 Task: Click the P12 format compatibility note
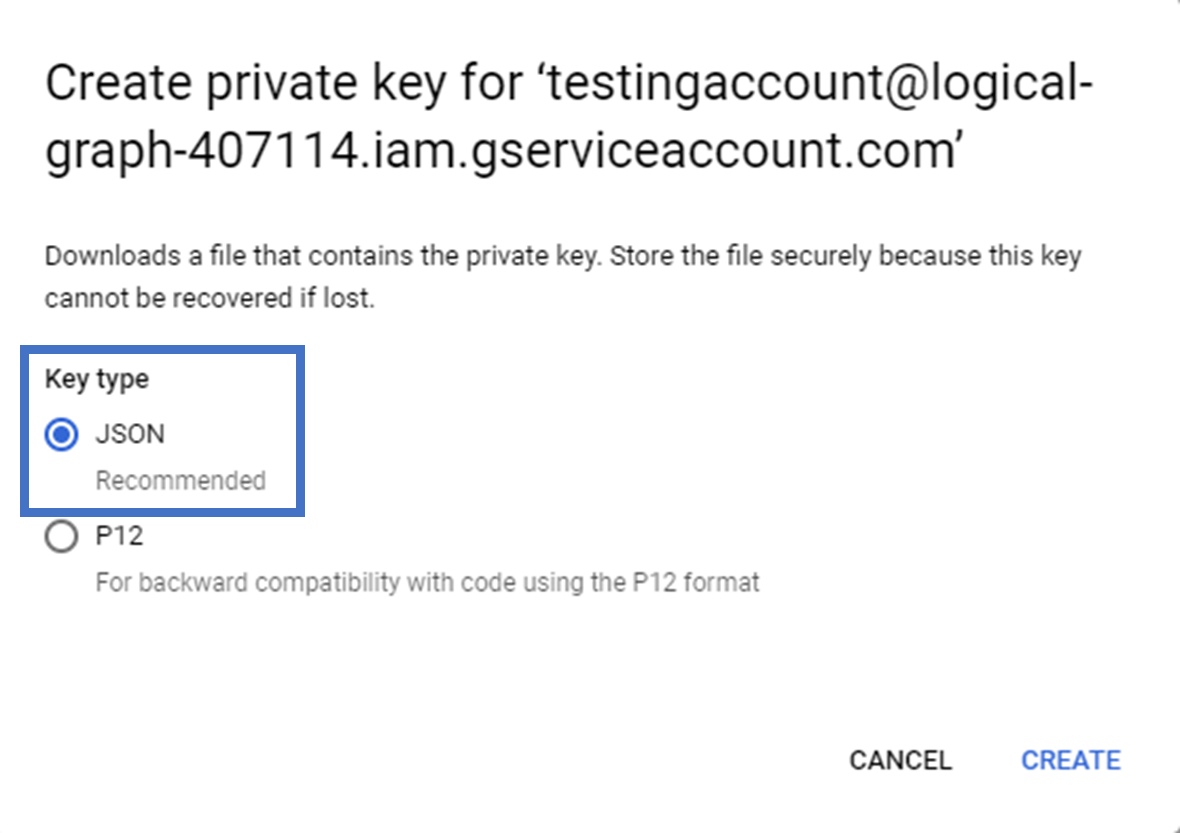[x=427, y=582]
